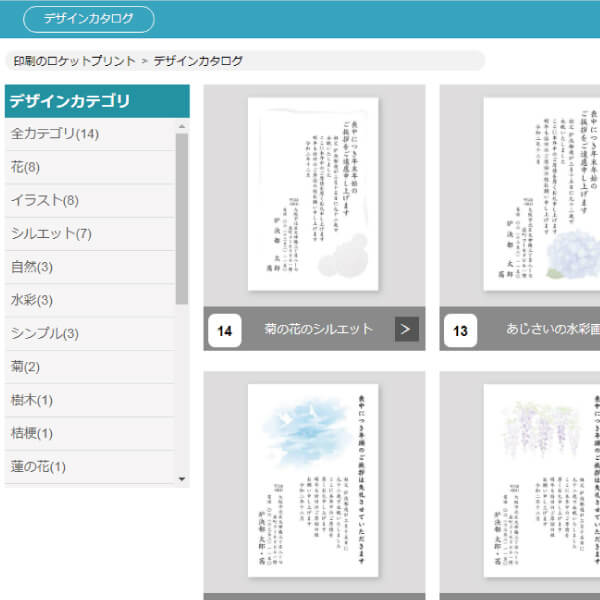The height and width of the screenshot is (600, 600).
Task: Click the 菊の花のシルエット title
Action: pos(318,329)
